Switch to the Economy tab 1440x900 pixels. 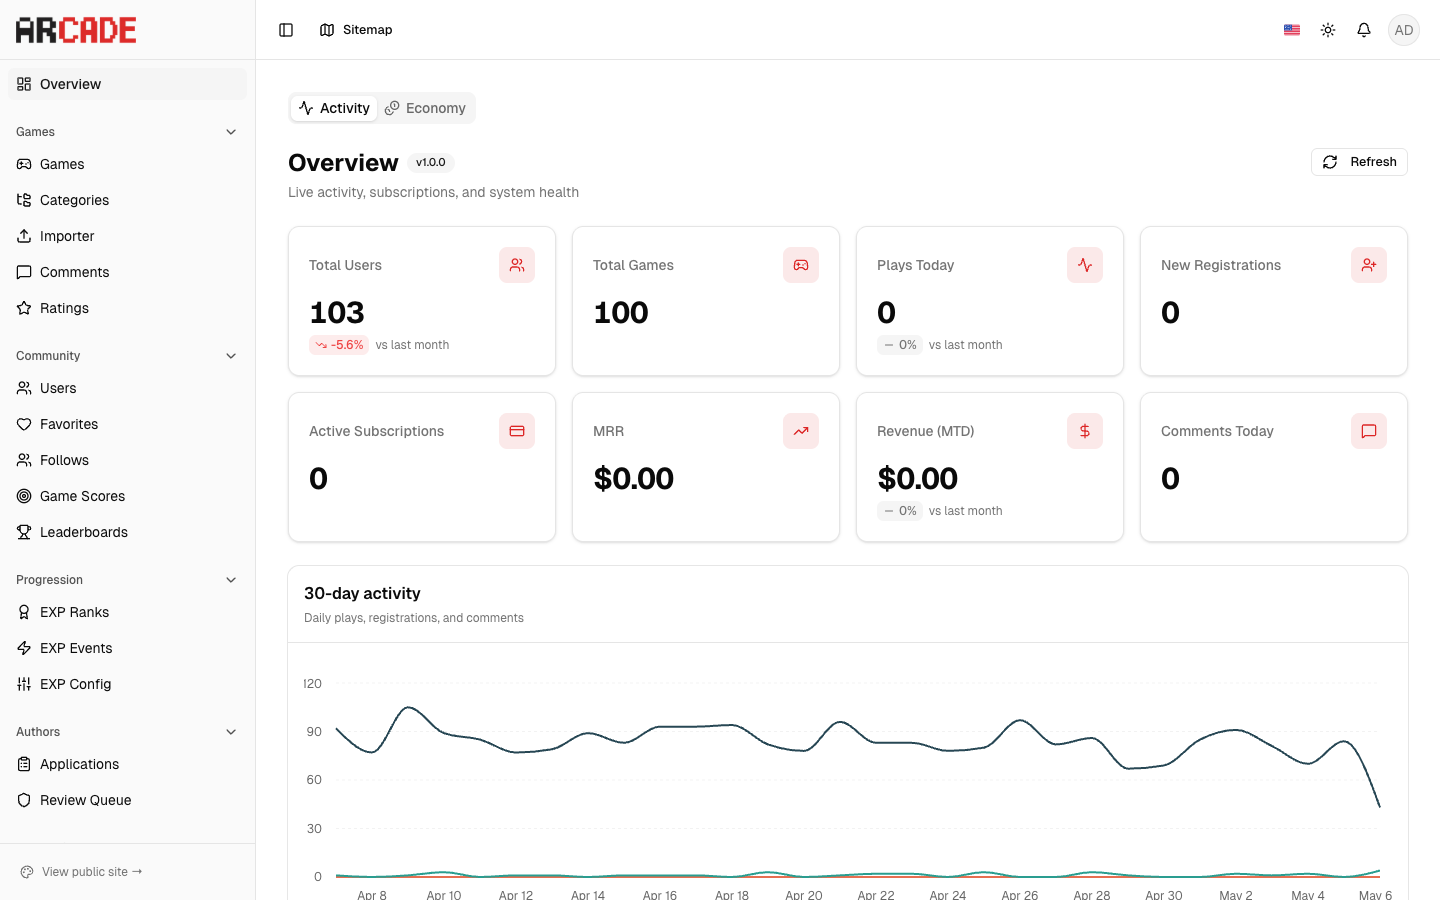click(x=425, y=108)
